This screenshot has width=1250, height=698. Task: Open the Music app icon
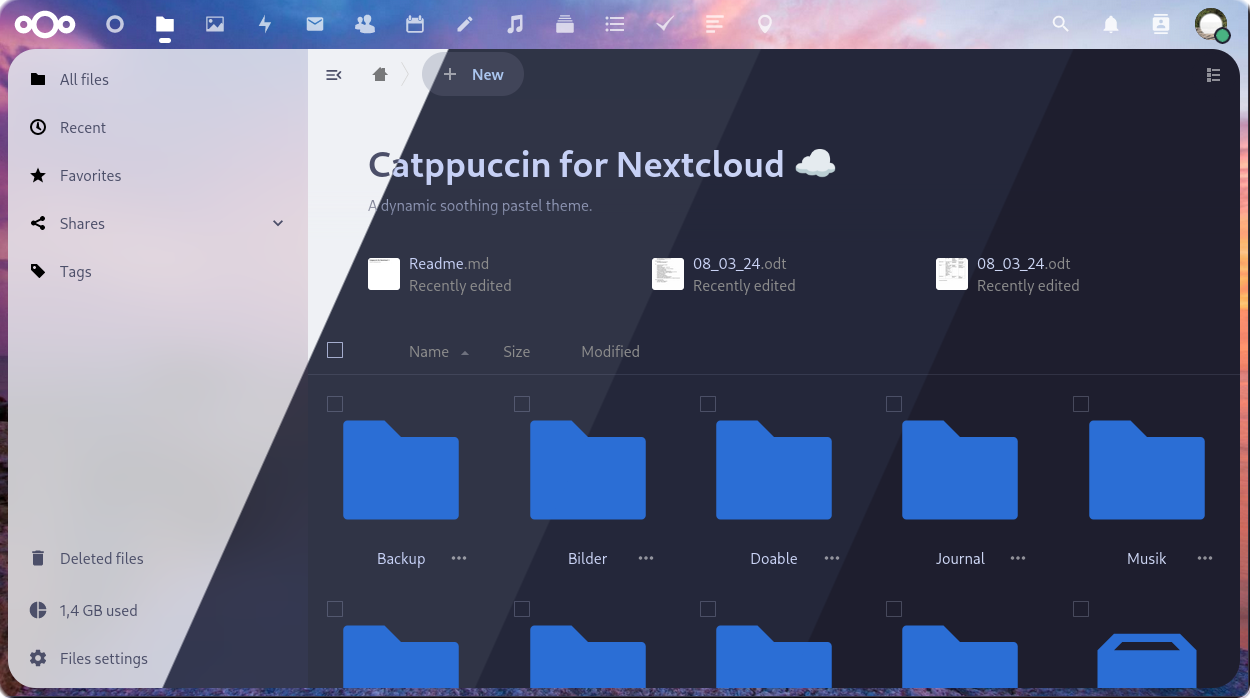(x=515, y=24)
